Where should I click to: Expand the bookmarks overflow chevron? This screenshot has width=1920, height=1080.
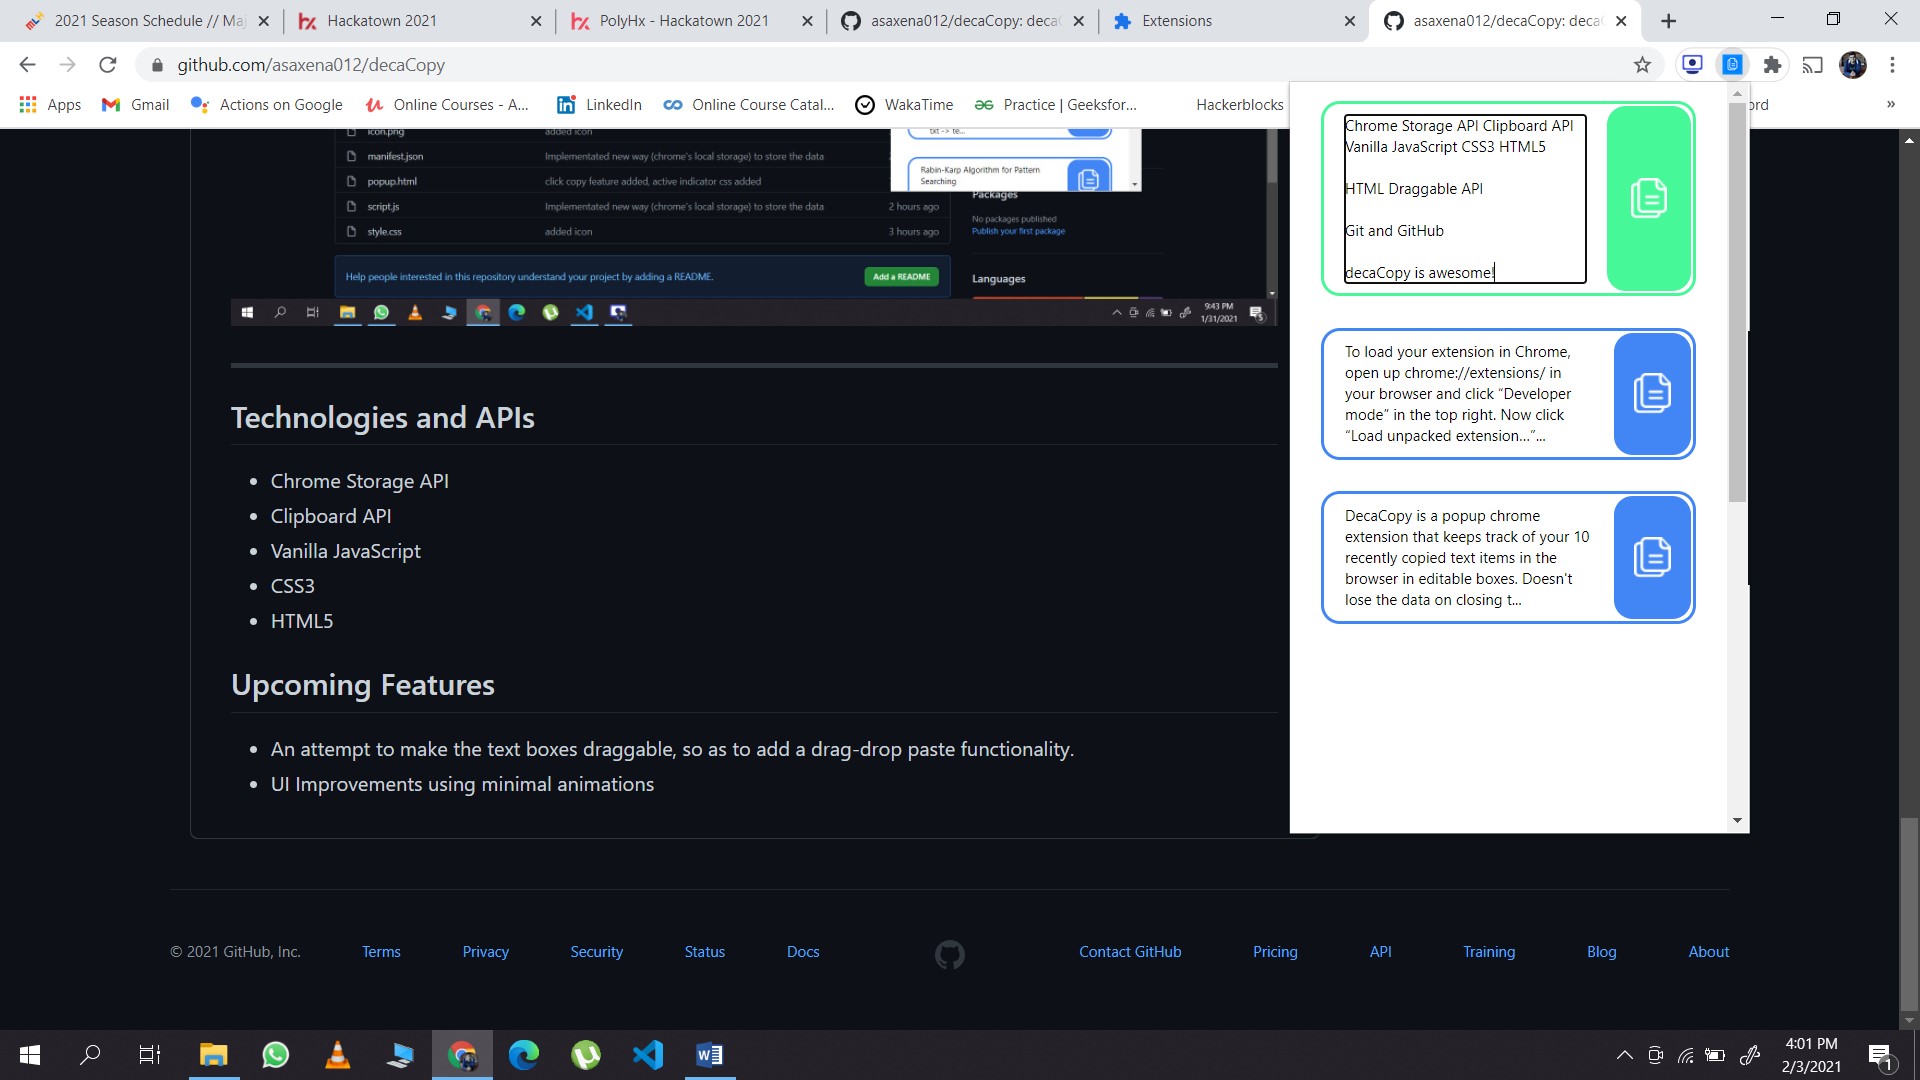(x=1890, y=104)
